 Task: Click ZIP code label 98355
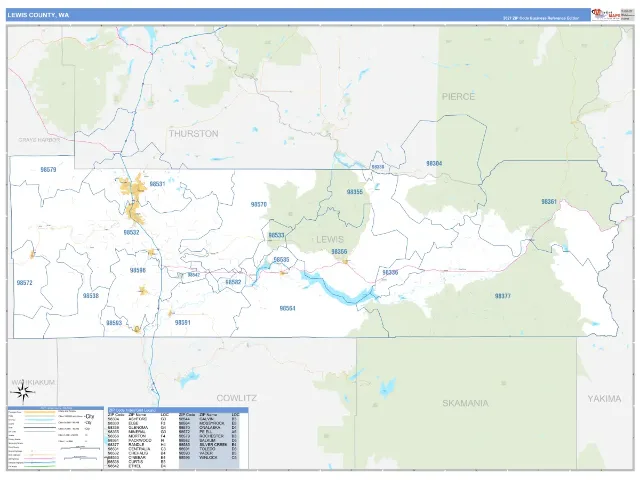(355, 192)
